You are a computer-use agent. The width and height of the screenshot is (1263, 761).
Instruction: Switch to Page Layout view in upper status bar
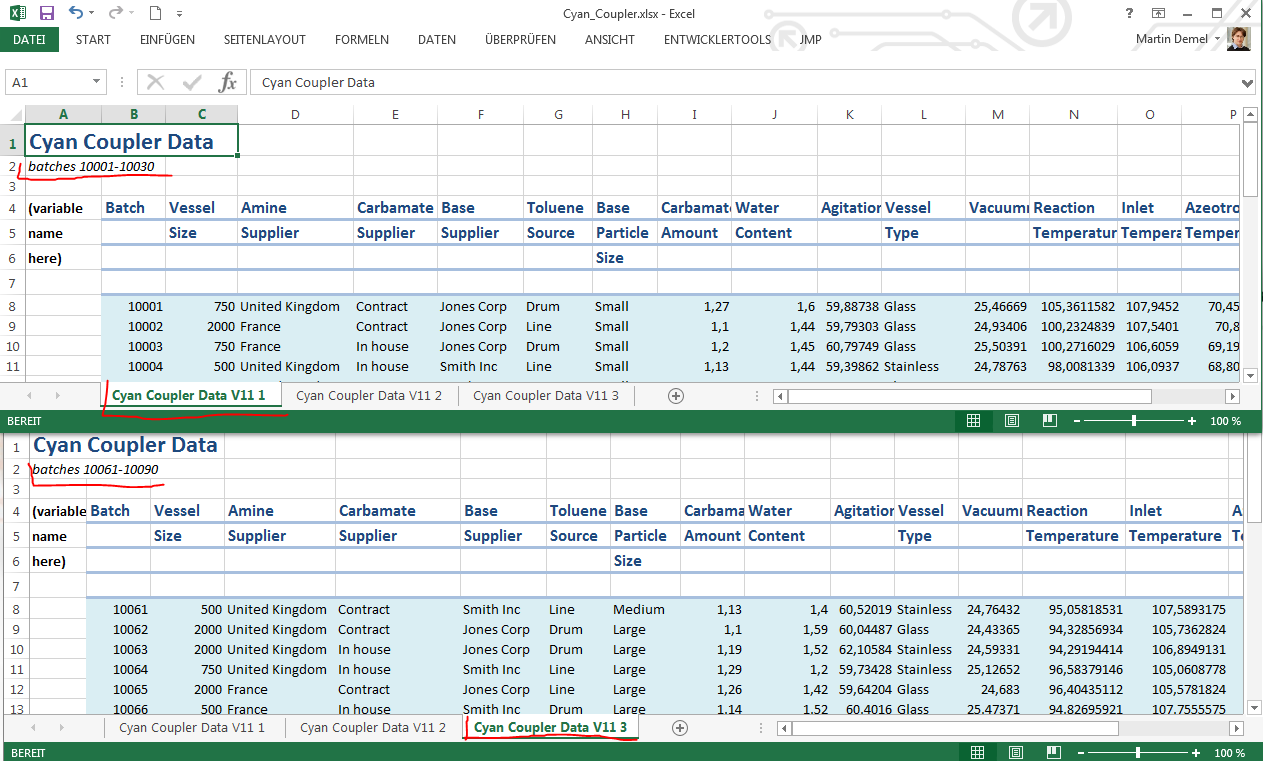[1011, 421]
